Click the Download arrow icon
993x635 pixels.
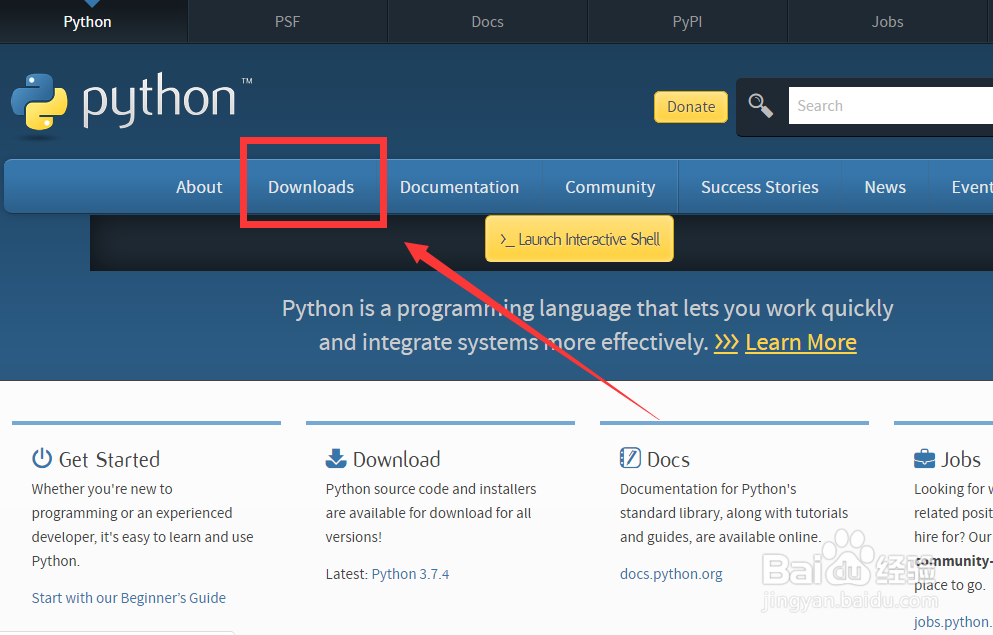336,459
